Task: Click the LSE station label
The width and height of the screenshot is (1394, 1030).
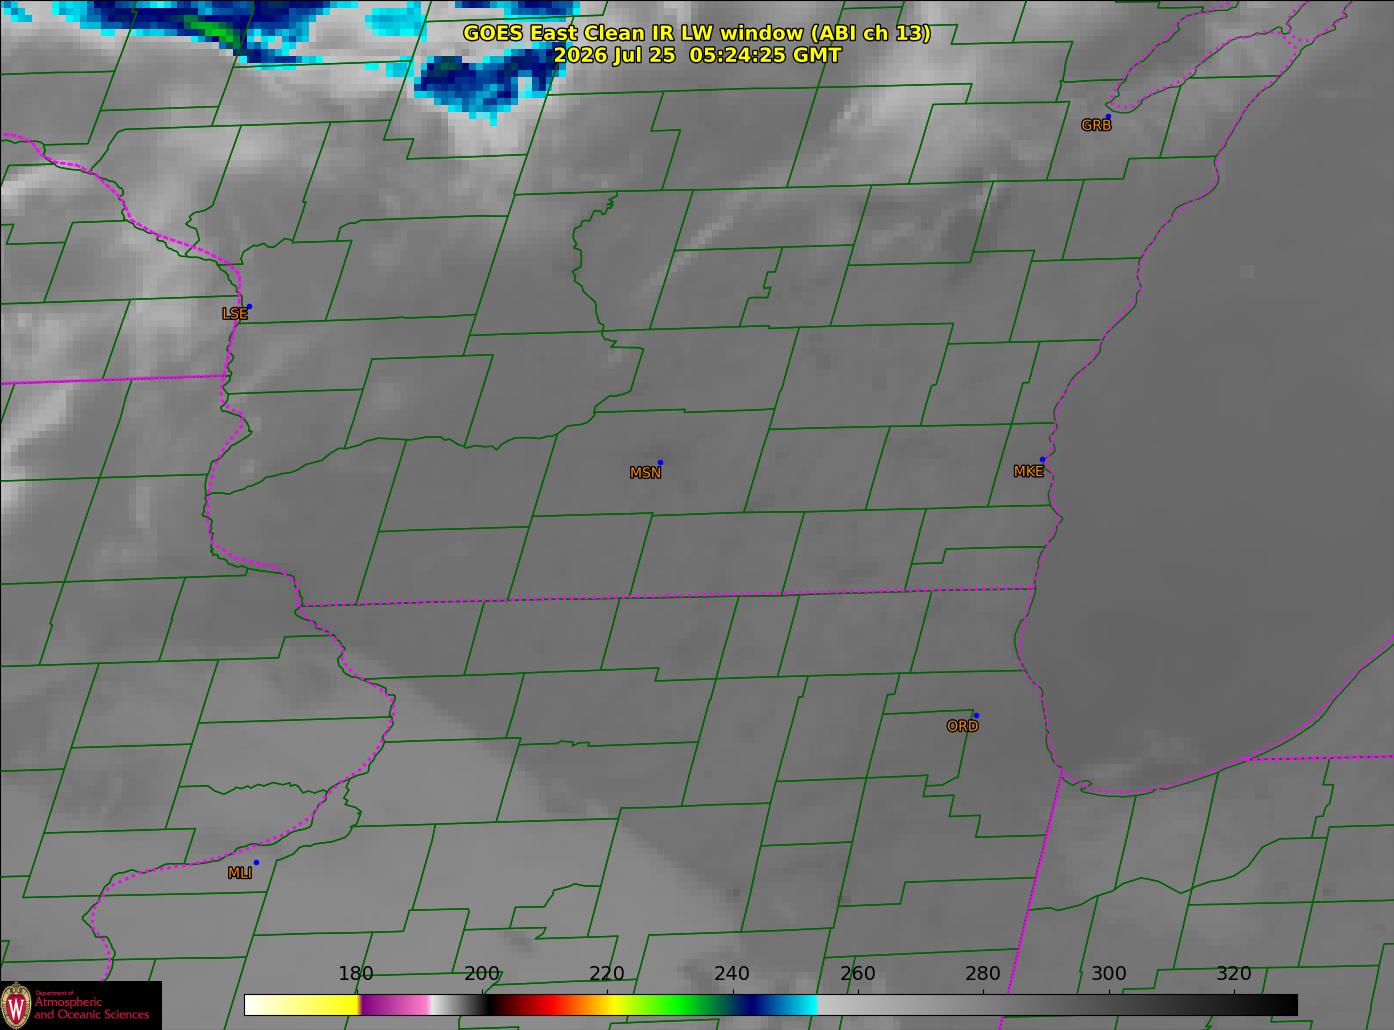Action: click(x=235, y=313)
